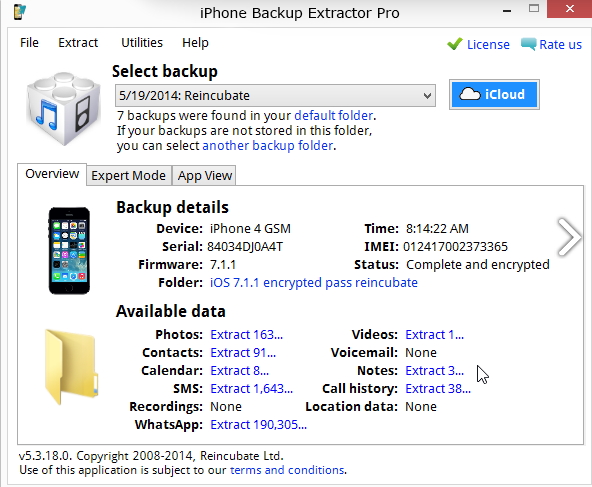
Task: Switch to the Overview tab
Action: pyautogui.click(x=52, y=174)
